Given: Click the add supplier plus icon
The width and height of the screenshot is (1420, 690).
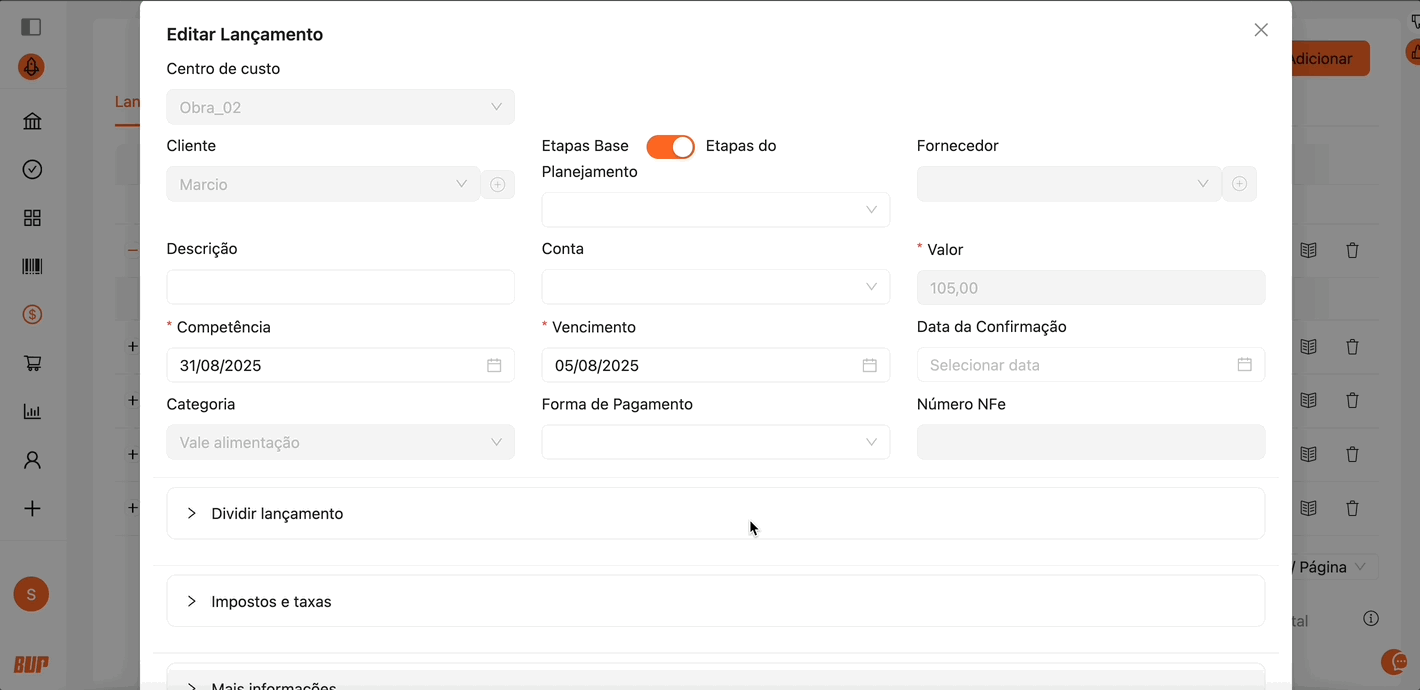Looking at the screenshot, I should 1239,184.
